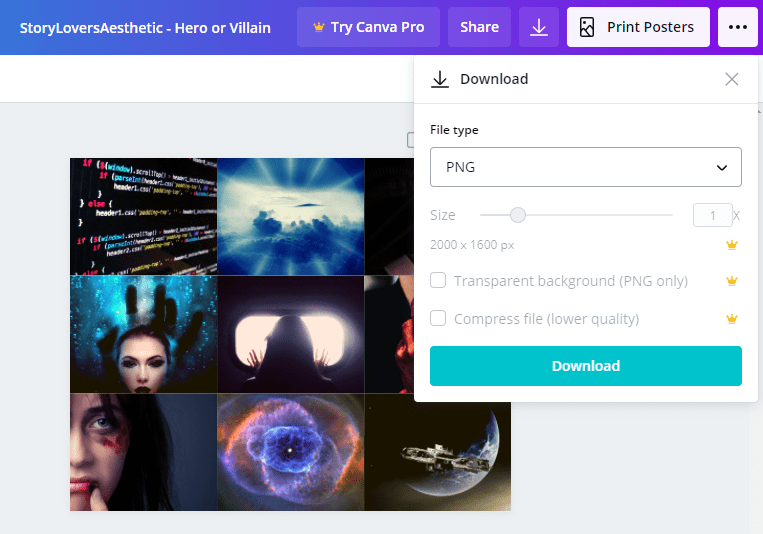Tick the Compress file (lower quality) checkbox
Screen dimensions: 763x534
[438, 319]
